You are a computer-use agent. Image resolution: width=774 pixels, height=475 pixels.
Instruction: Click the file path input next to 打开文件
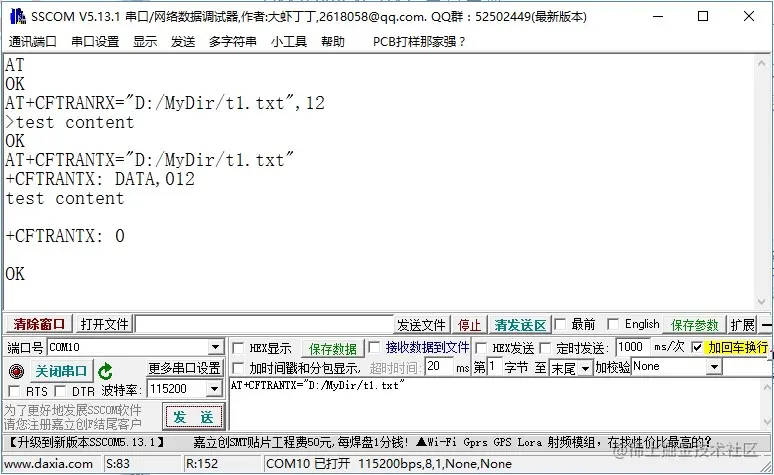point(264,324)
